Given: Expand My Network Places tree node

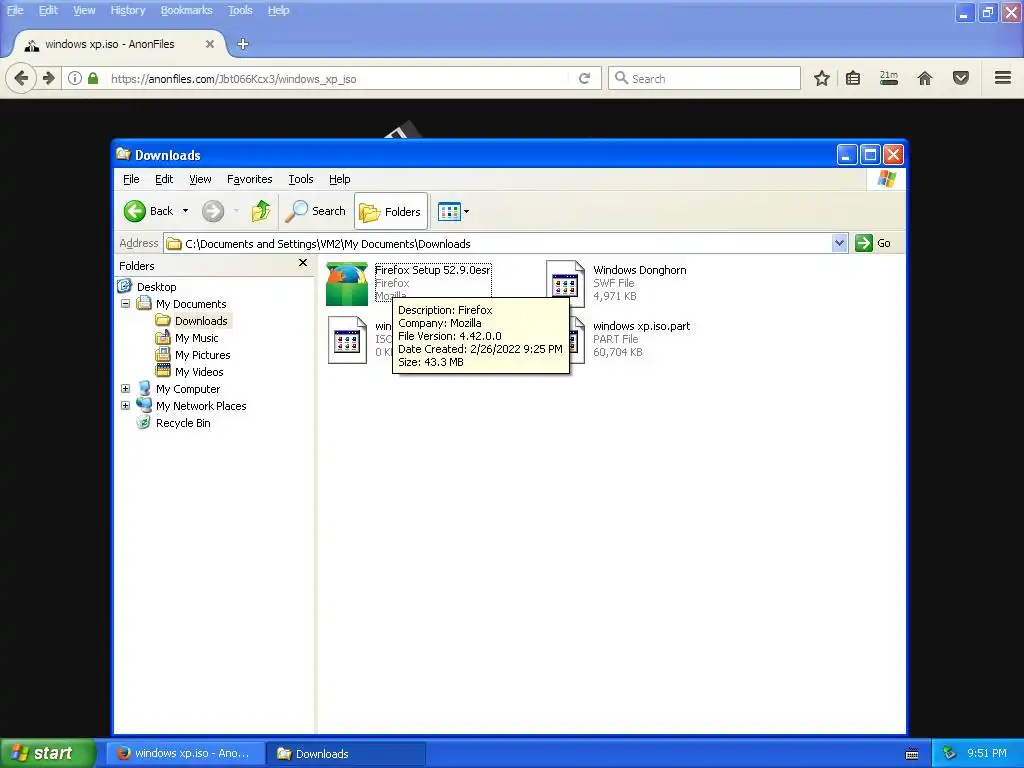Looking at the screenshot, I should (125, 406).
